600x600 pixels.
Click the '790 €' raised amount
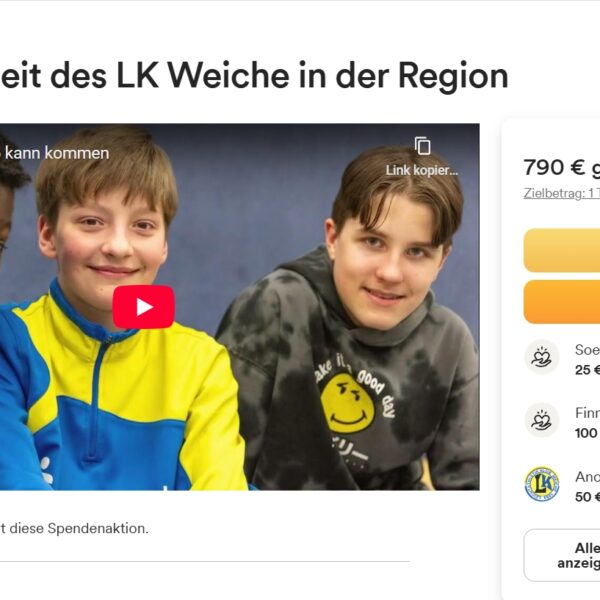554,167
